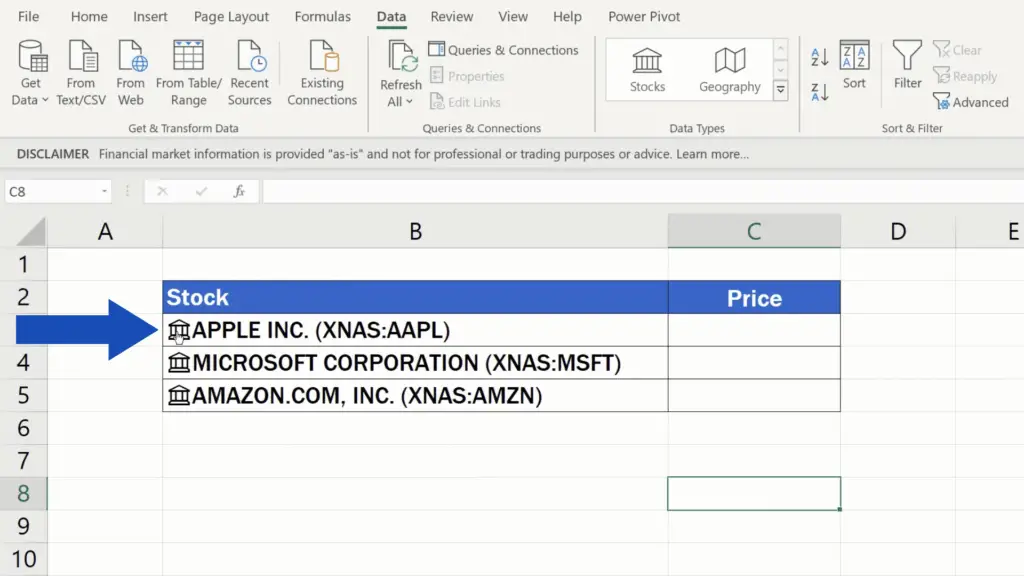Select the selected cell C8
Viewport: 1024px width, 576px height.
pos(754,493)
